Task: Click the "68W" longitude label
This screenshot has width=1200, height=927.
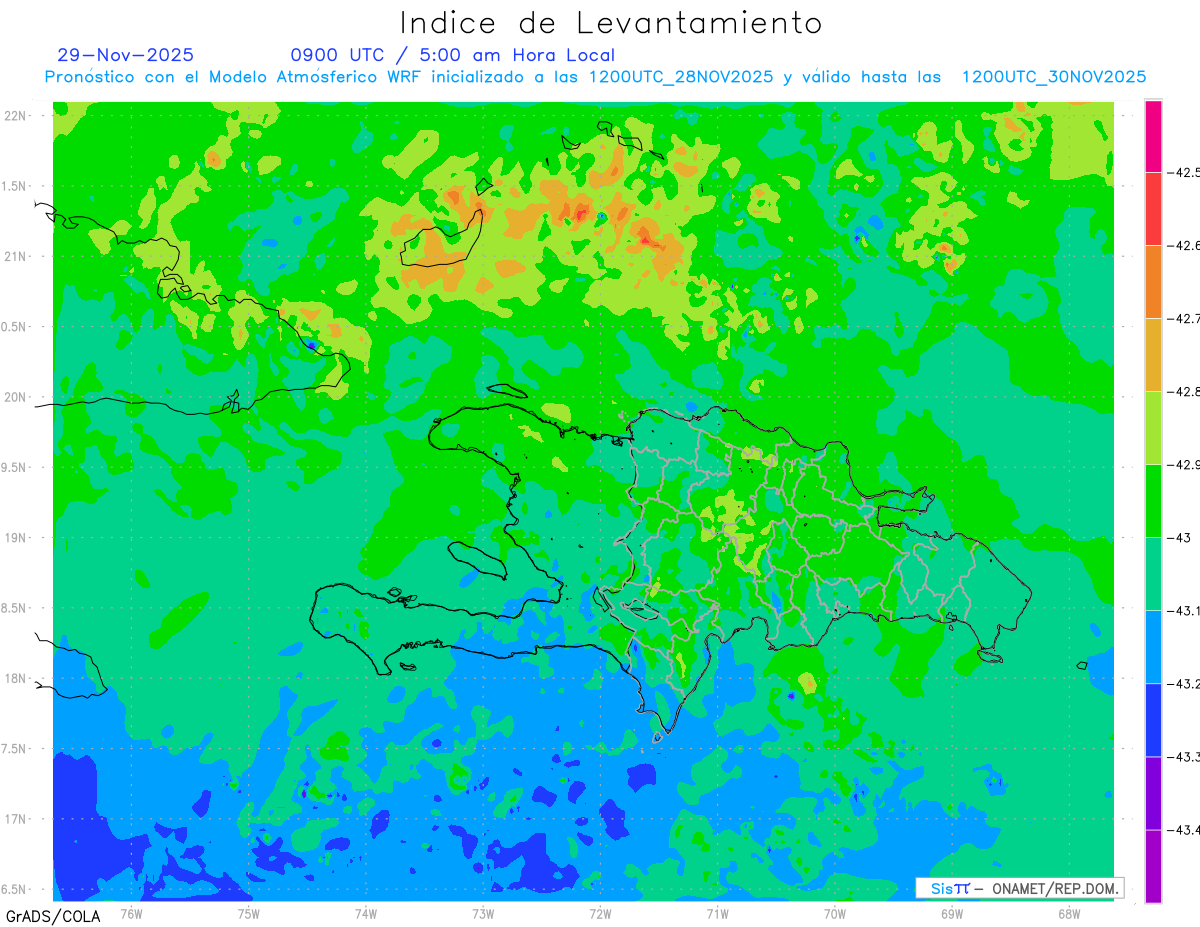Action: pyautogui.click(x=1069, y=913)
